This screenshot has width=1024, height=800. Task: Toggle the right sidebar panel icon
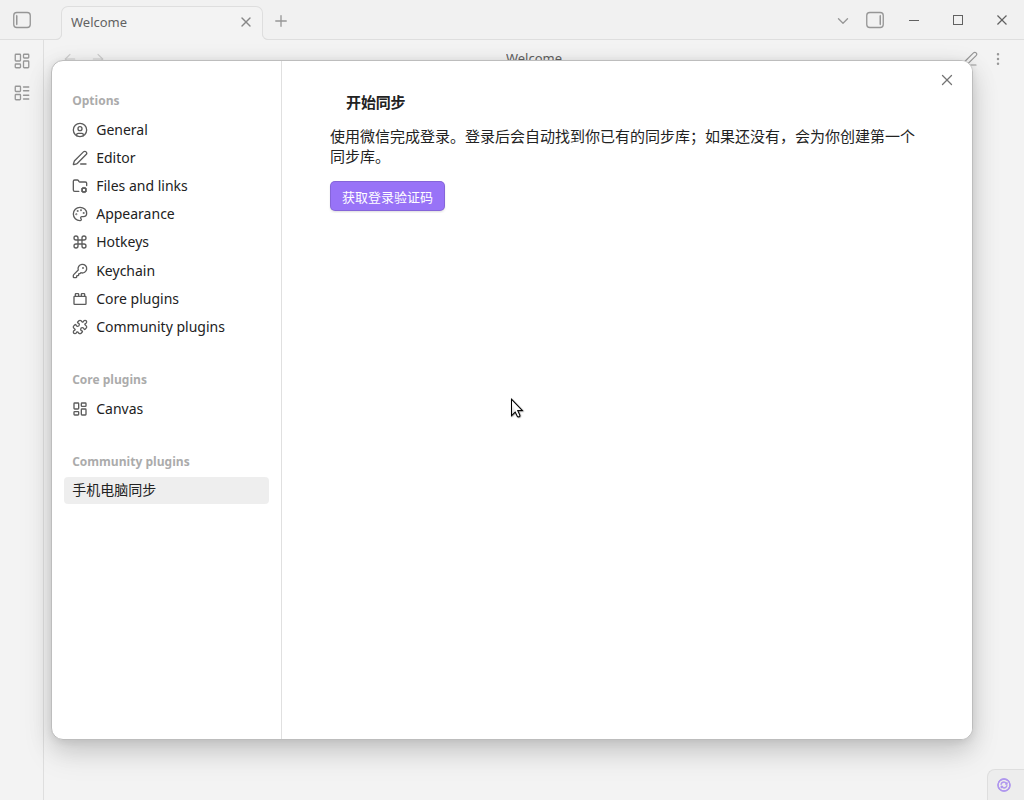click(875, 20)
